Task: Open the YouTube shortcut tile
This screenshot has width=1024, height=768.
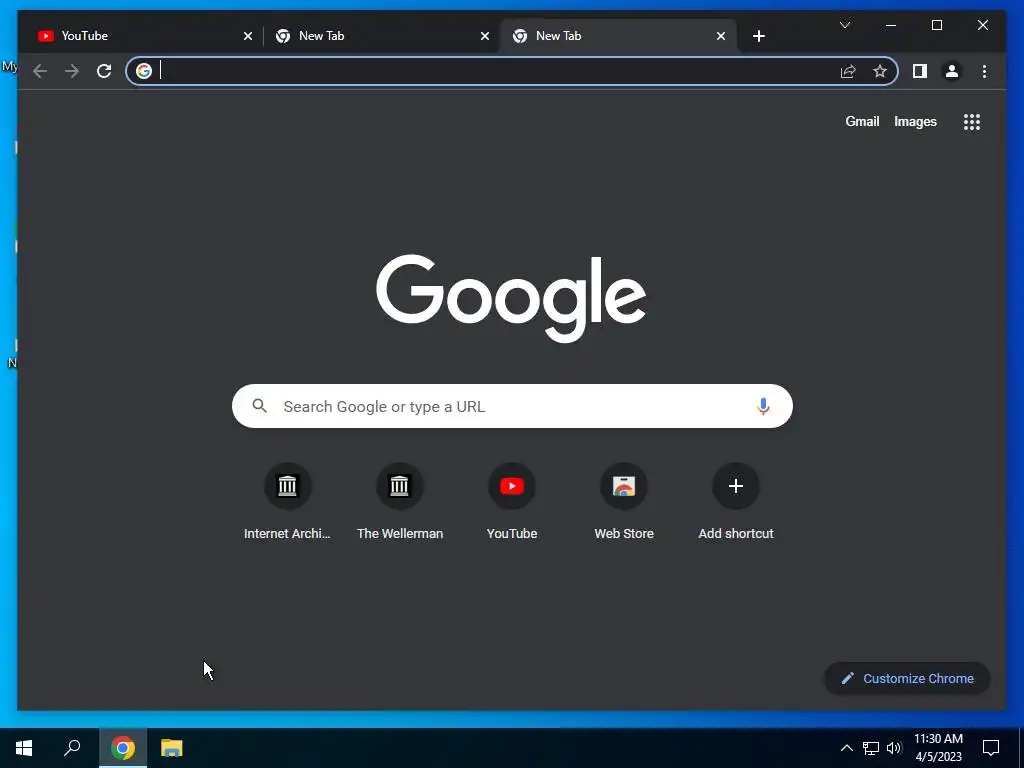Action: point(512,502)
